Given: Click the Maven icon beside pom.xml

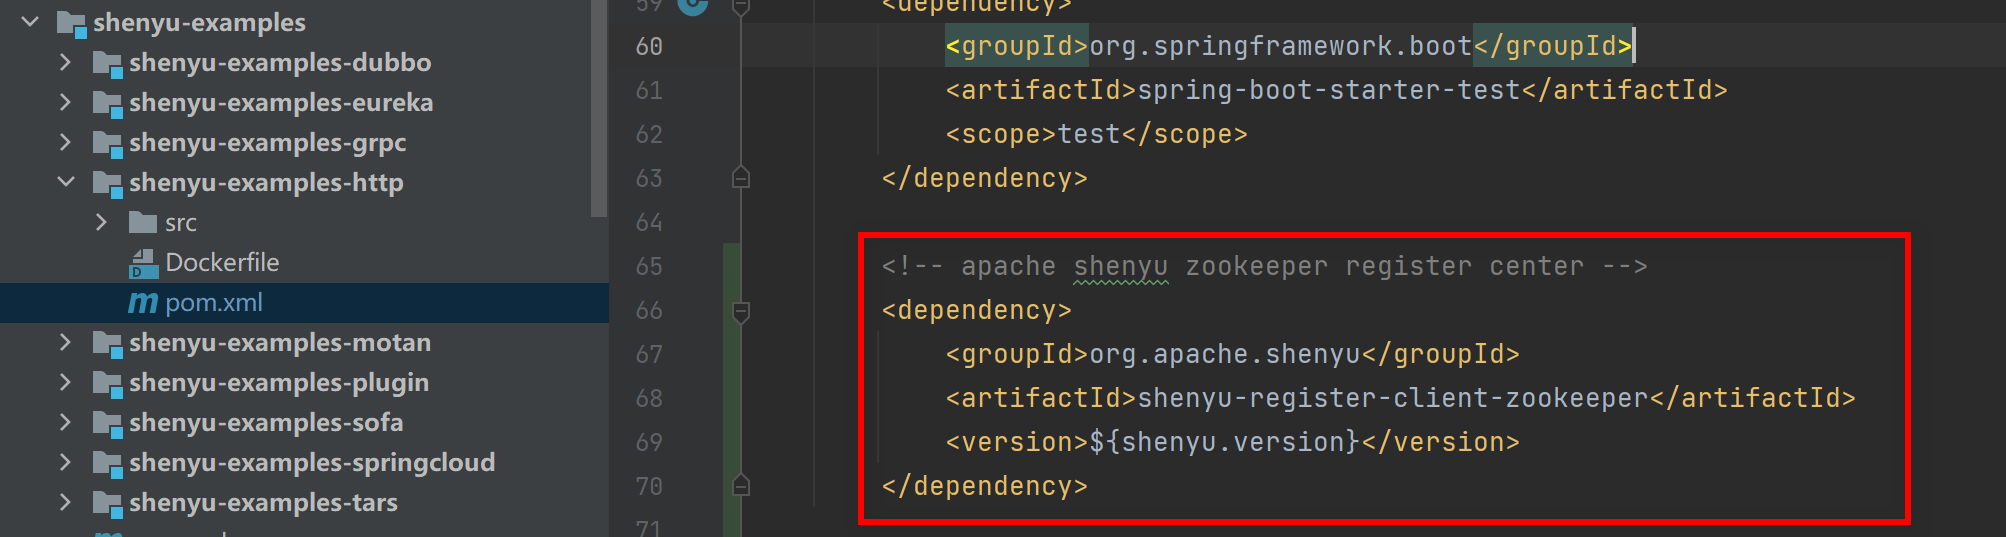Looking at the screenshot, I should 143,303.
